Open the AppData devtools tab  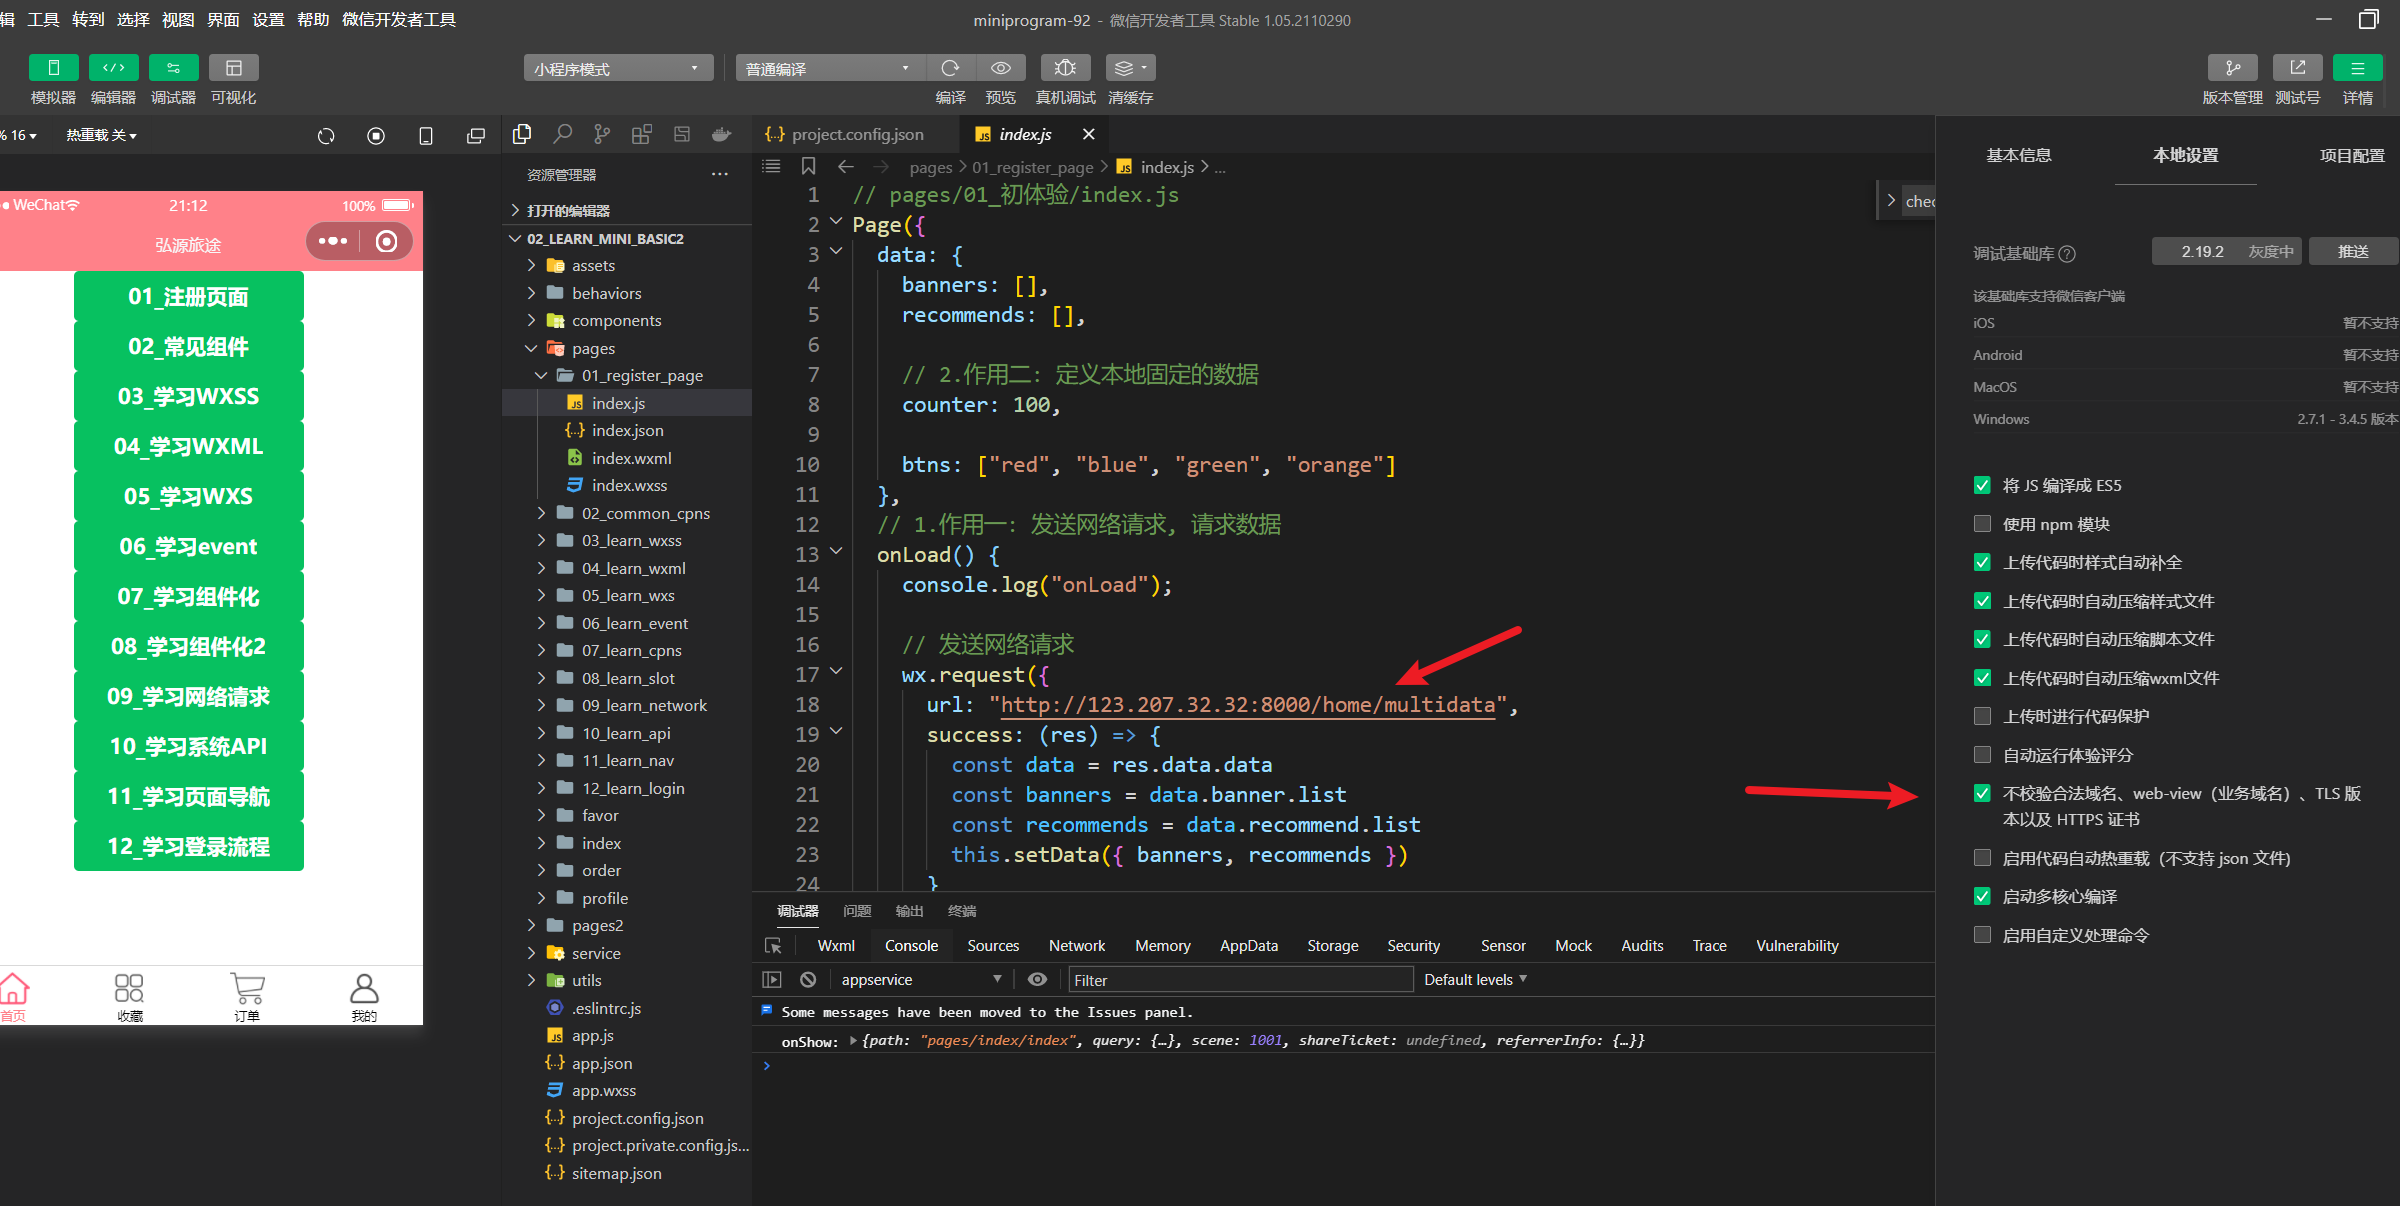click(1249, 946)
